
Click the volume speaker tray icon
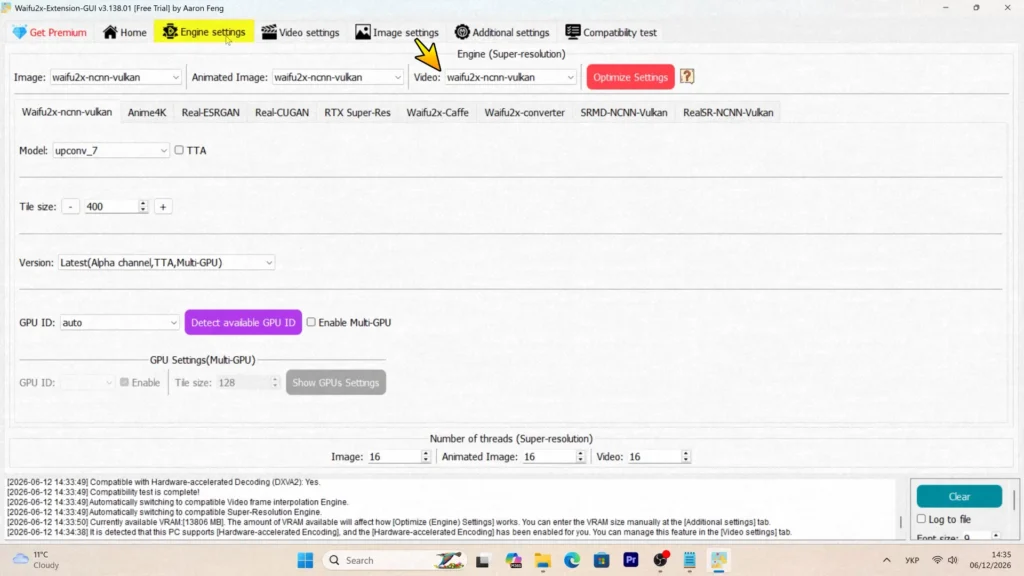(953, 560)
